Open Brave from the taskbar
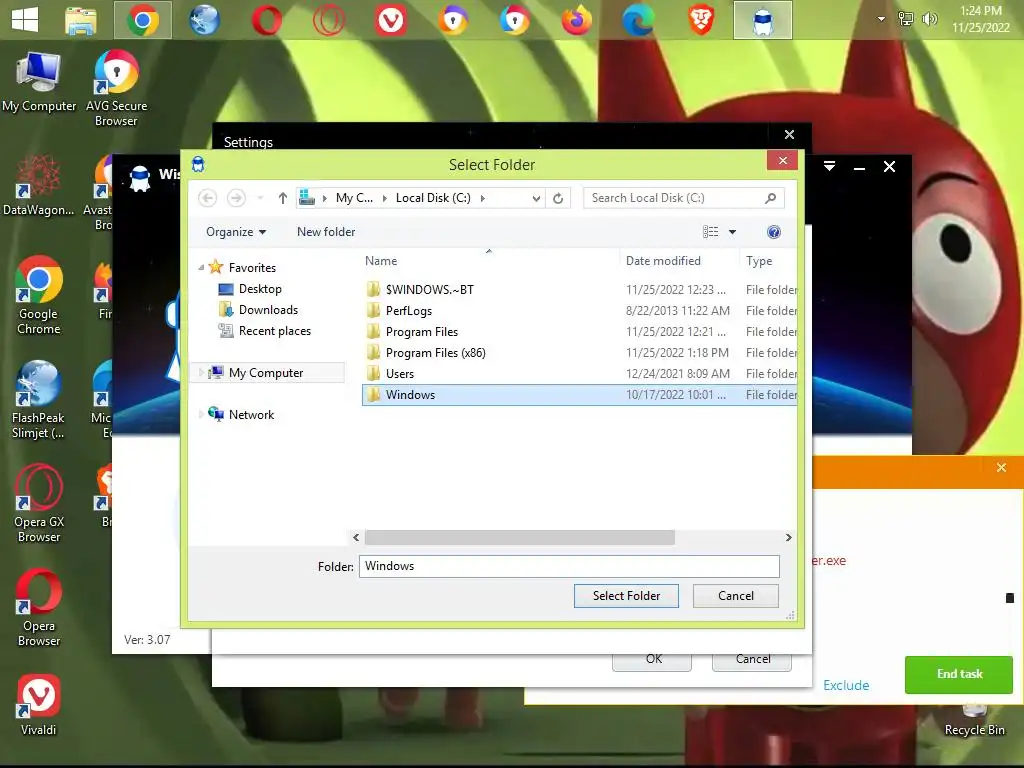The width and height of the screenshot is (1024, 768). (x=701, y=20)
